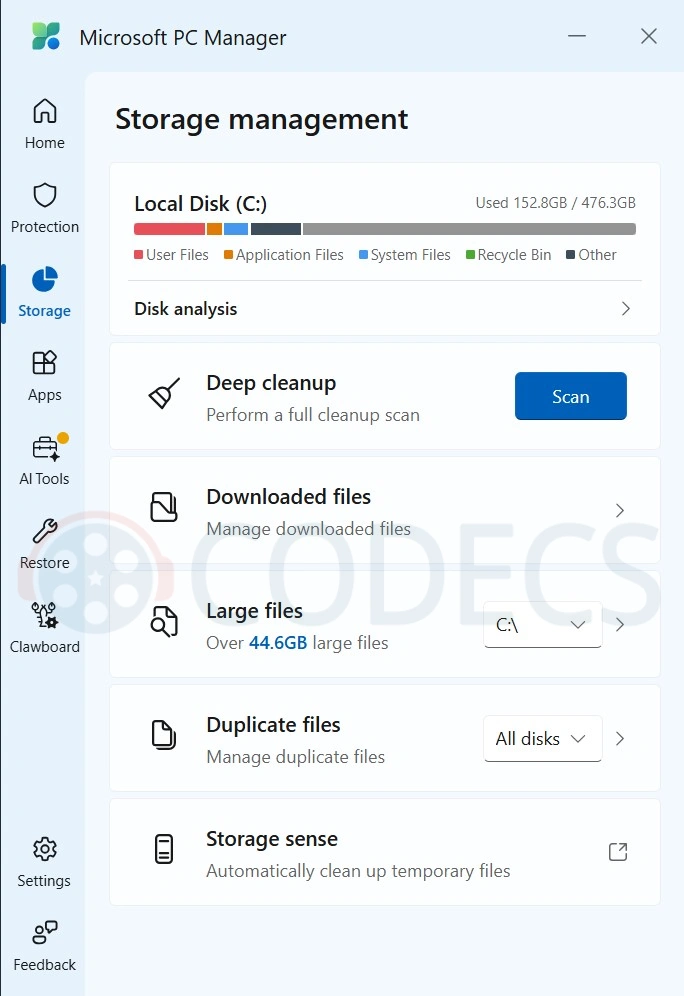Click the Application Files legend entry
Image resolution: width=684 pixels, height=996 pixels.
pyautogui.click(x=284, y=255)
